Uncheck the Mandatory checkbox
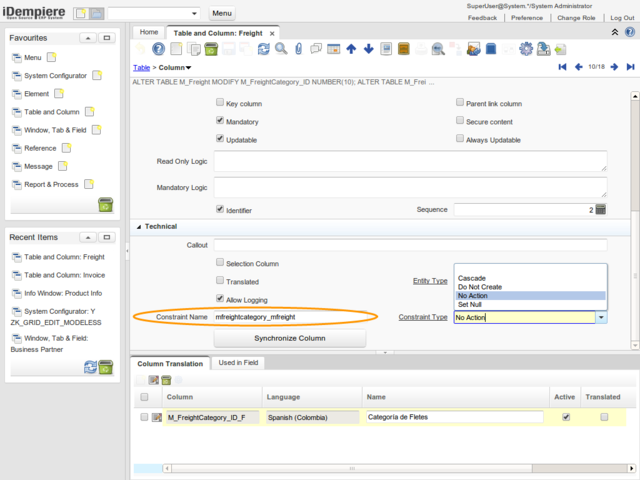 (x=220, y=121)
